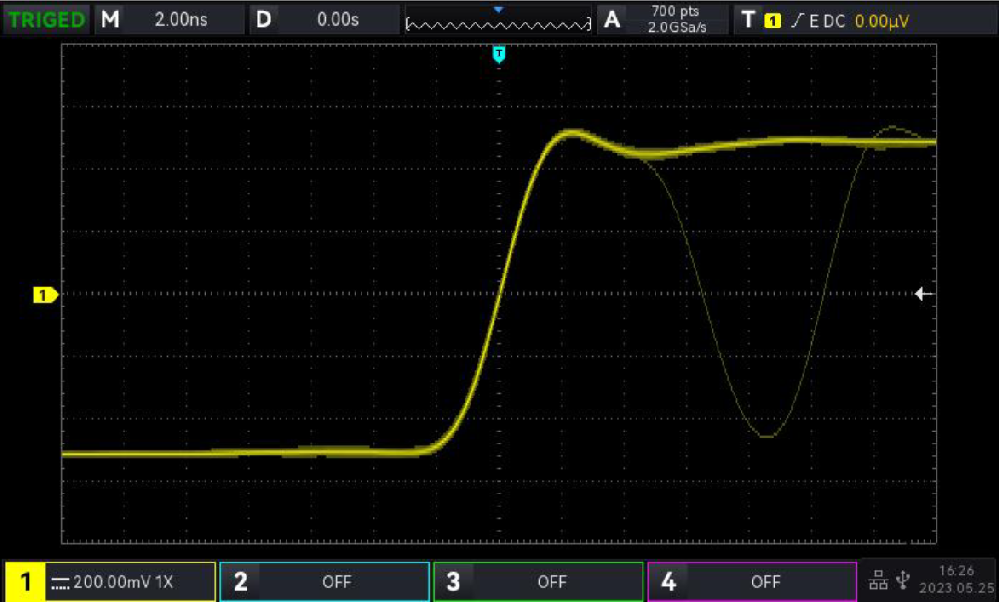
Task: Click the USB connection status icon
Action: 903,580
